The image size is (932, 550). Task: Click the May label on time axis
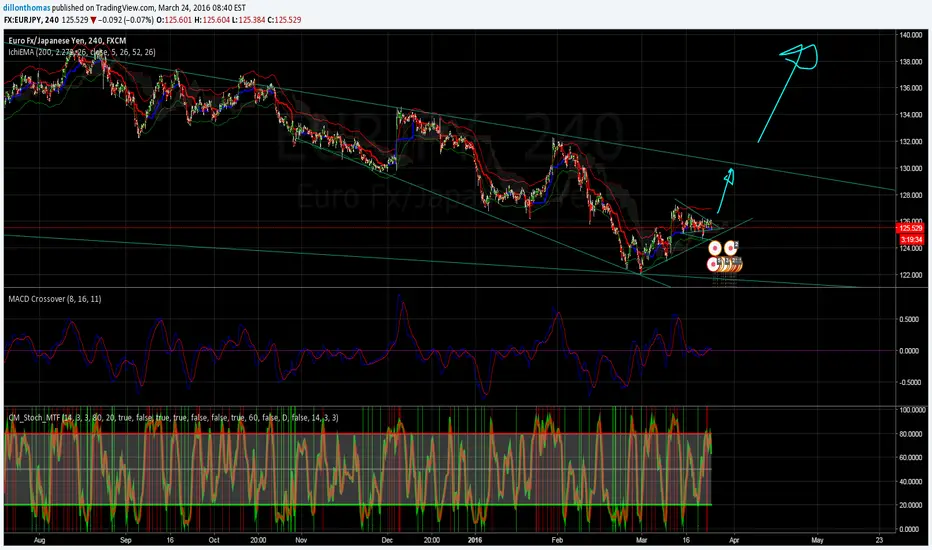(817, 540)
